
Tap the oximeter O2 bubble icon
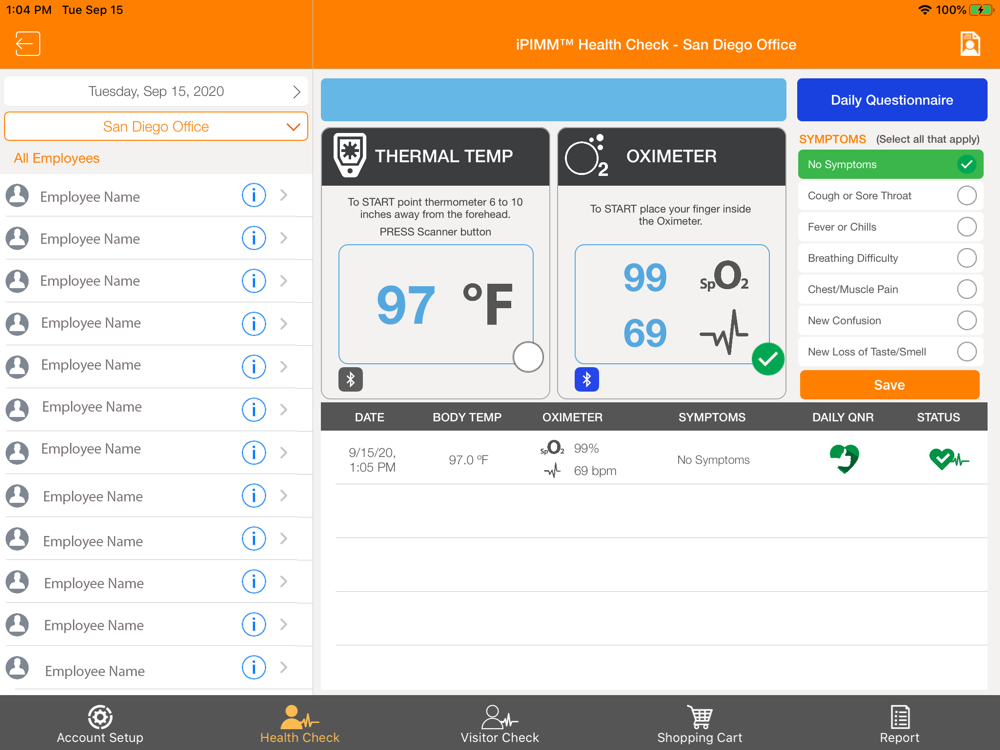(587, 155)
